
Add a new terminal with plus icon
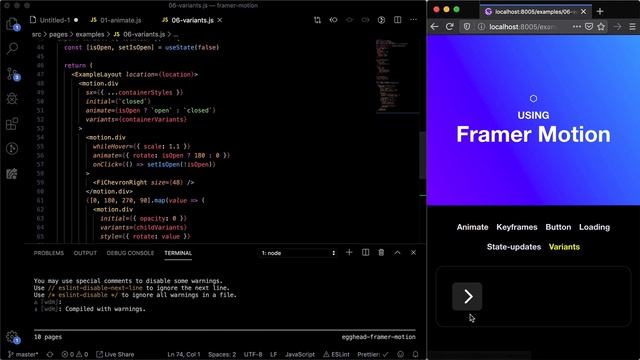click(x=349, y=253)
